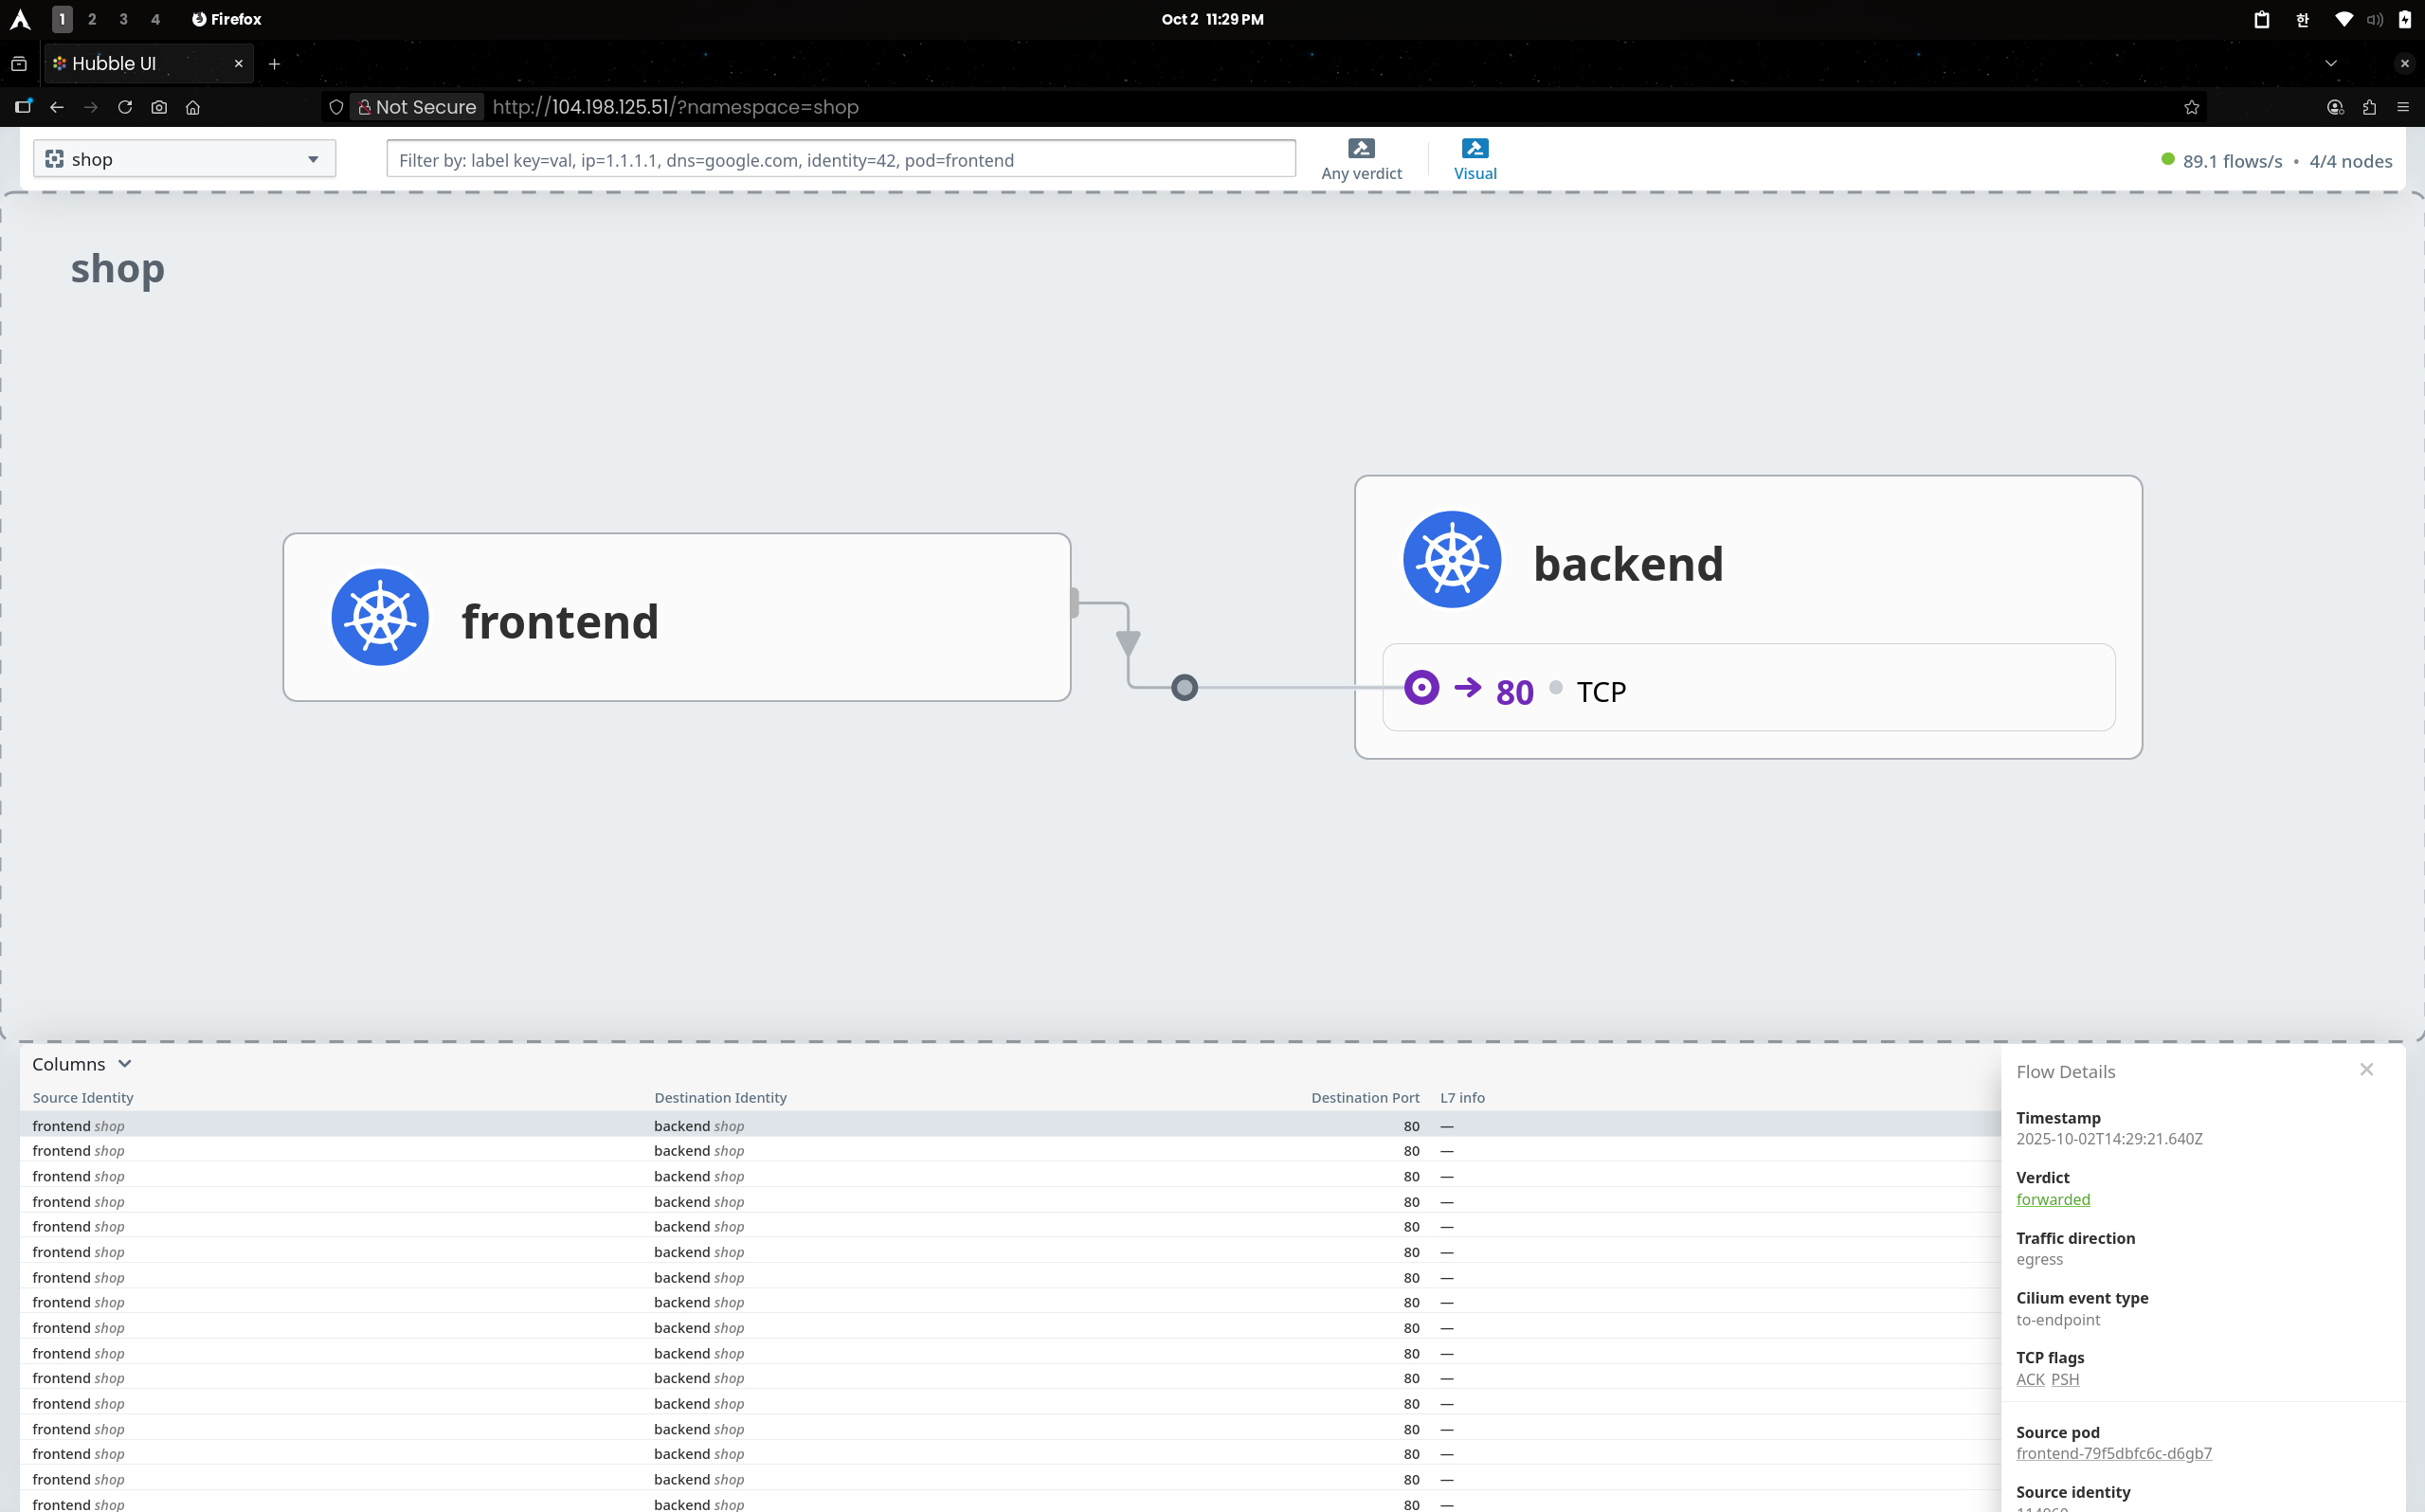The width and height of the screenshot is (2425, 1512).
Task: Click the flow connector node circle
Action: [1184, 688]
